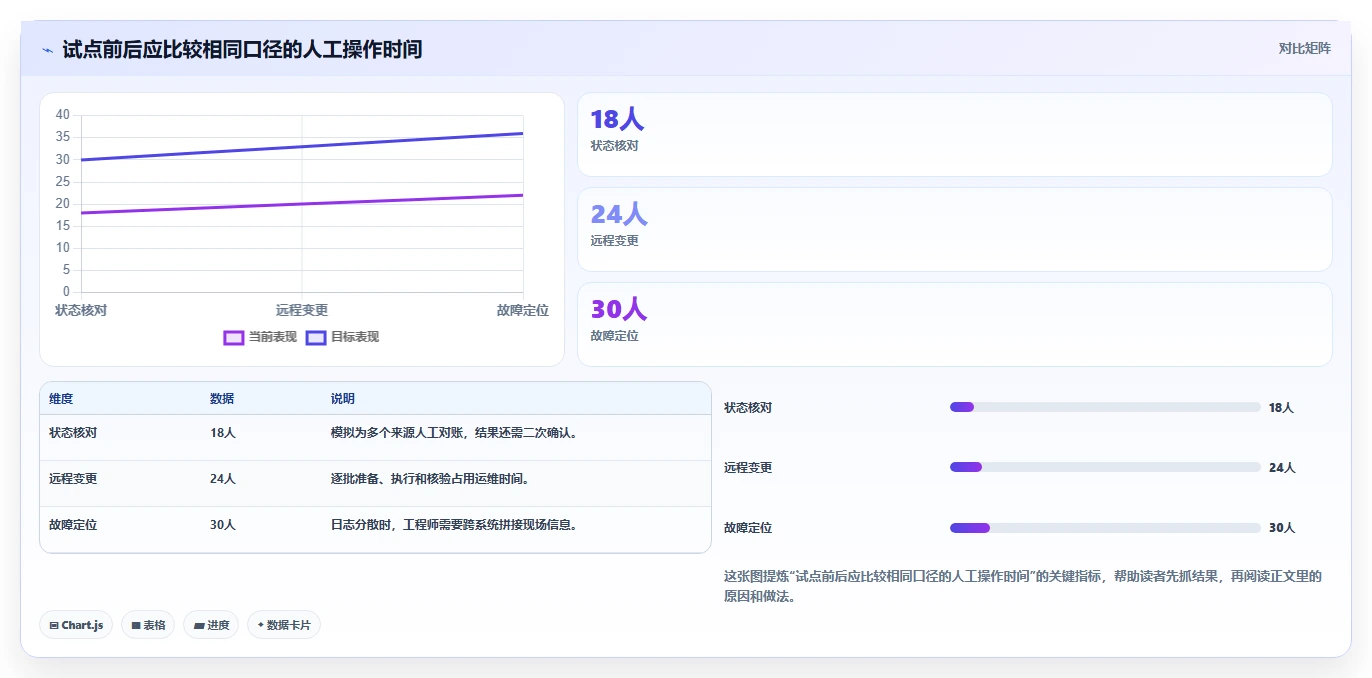This screenshot has width=1372, height=678.
Task: Click the 状态核对 progress bar
Action: 1105,407
